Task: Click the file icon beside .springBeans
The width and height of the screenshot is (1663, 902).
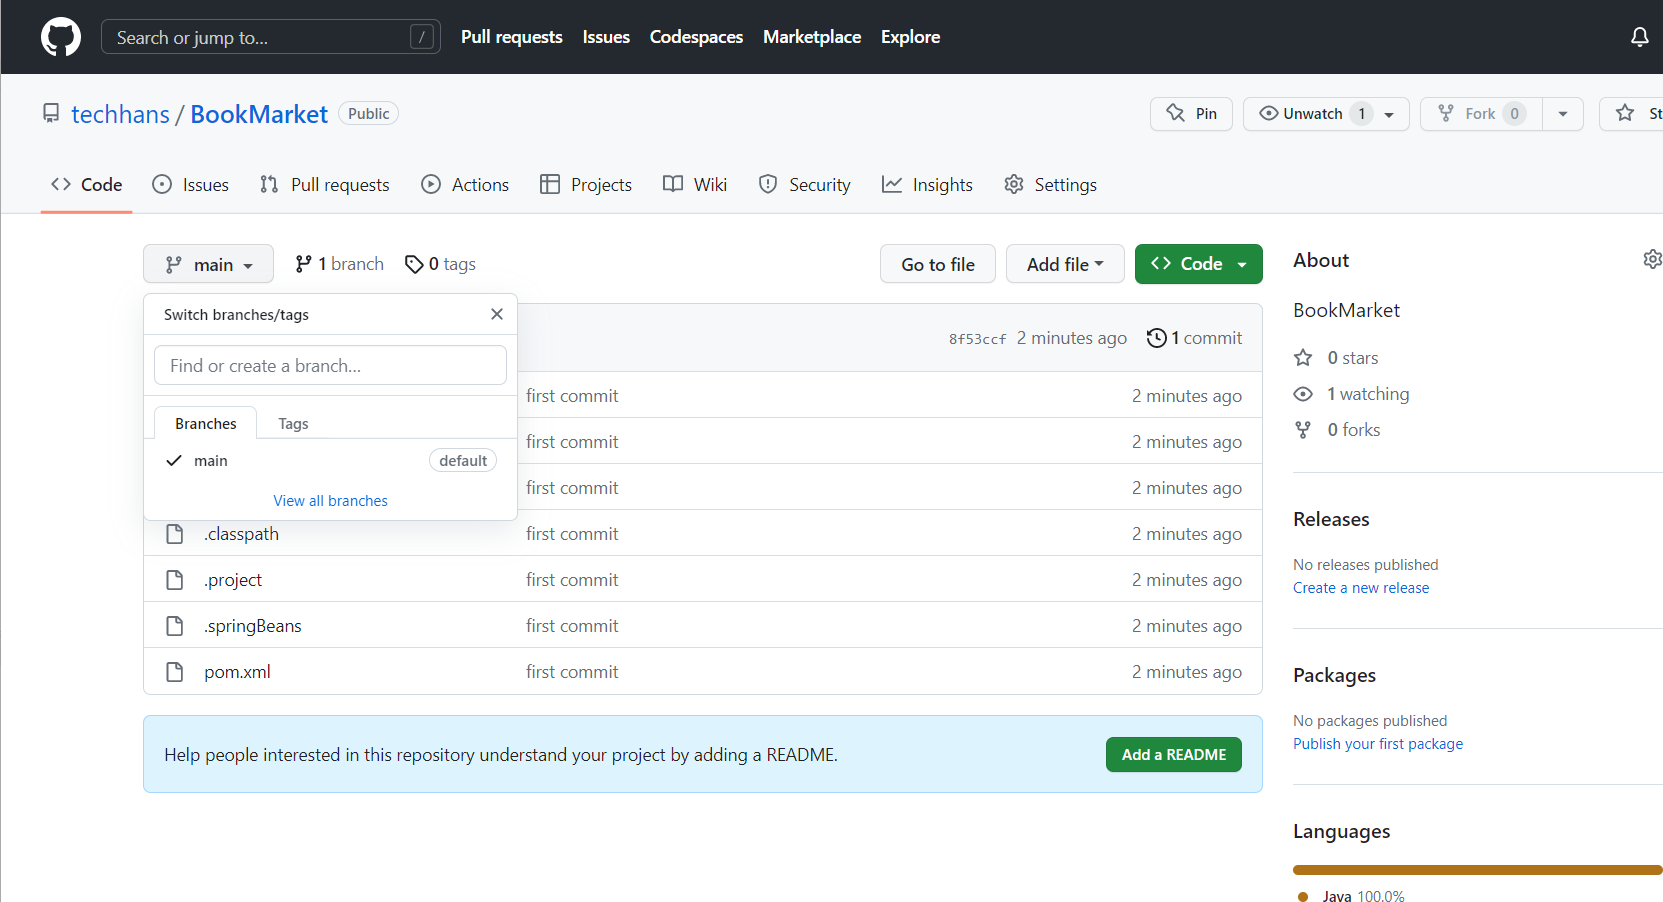Action: coord(175,626)
